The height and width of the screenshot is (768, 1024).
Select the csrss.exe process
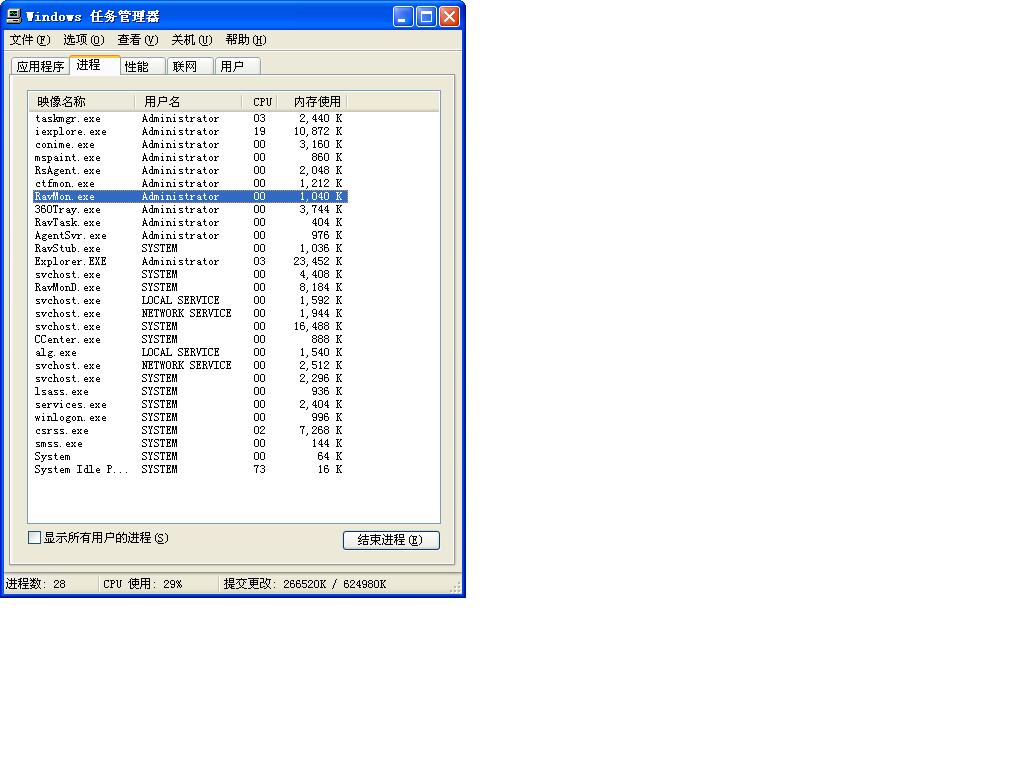pos(189,431)
